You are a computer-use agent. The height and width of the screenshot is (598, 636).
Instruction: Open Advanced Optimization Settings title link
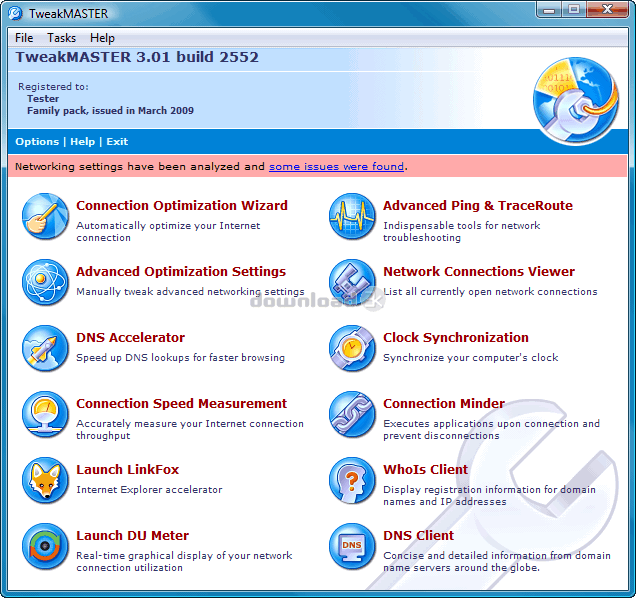click(181, 271)
